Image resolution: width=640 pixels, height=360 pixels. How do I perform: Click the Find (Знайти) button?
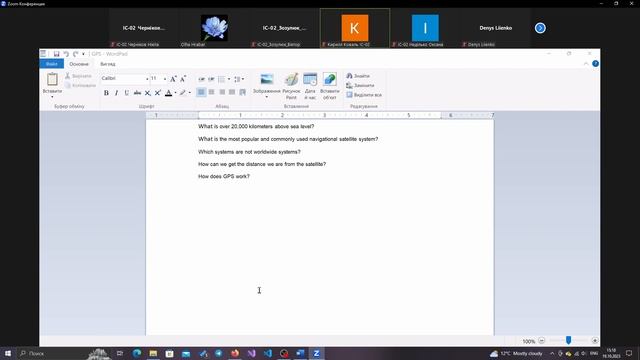358,76
